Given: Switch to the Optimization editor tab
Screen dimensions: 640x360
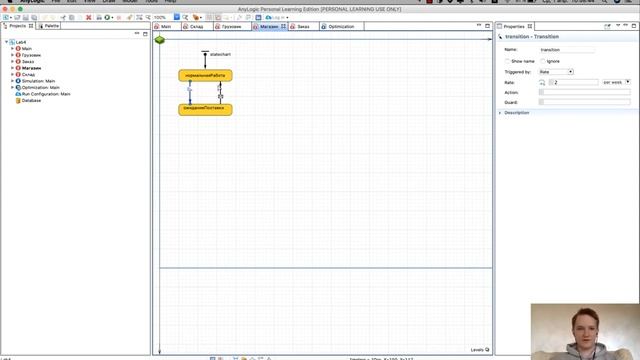Looking at the screenshot, I should pos(341,27).
